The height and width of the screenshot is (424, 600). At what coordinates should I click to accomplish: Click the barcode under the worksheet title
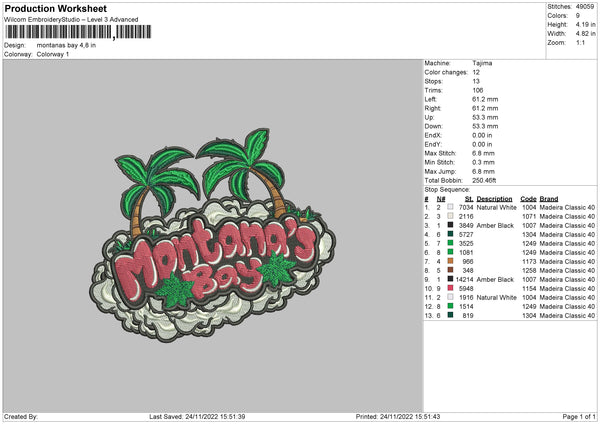[x=78, y=32]
